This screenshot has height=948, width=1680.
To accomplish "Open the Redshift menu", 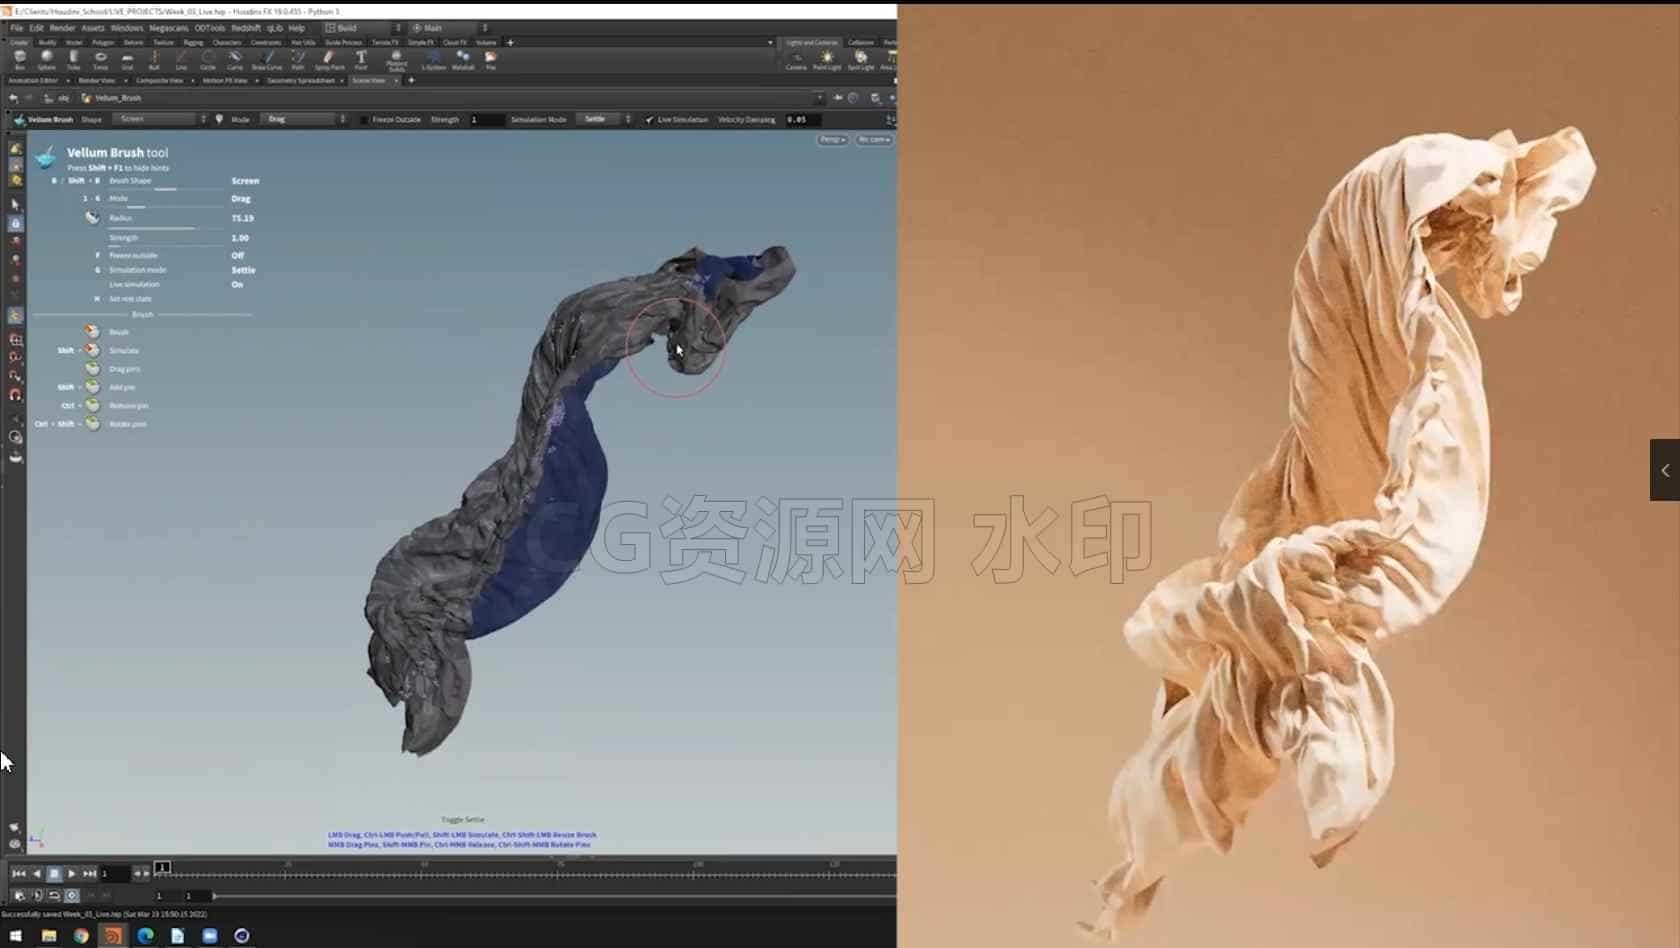I will 245,28.
